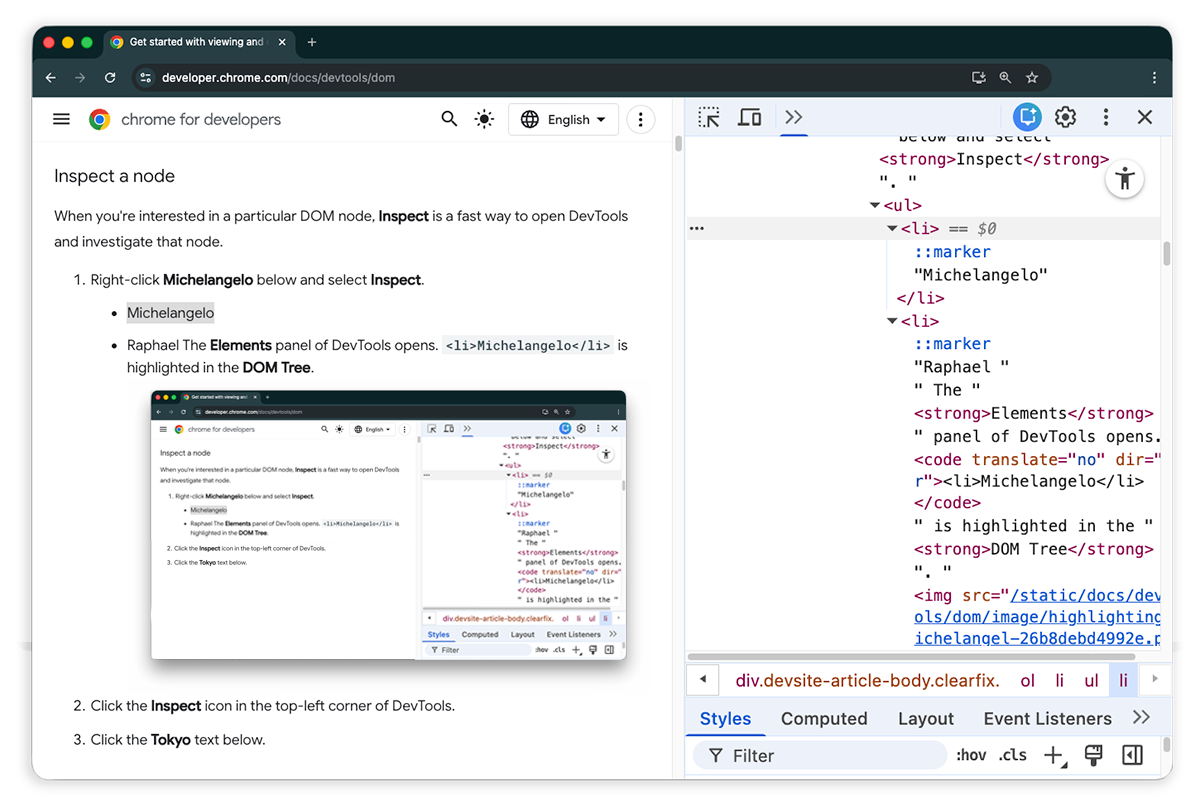Toggle the rendering emulations paintbrush icon
Screen dimensions: 1200x810
click(1093, 756)
